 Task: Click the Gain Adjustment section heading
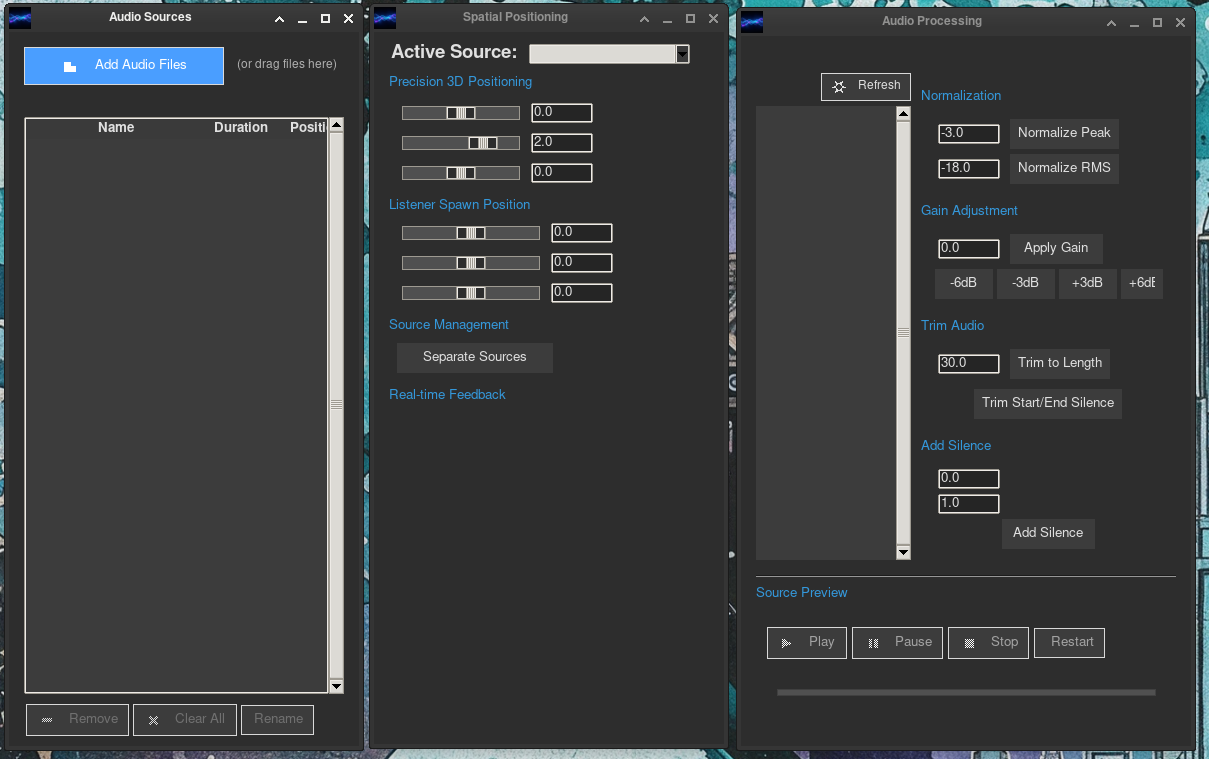coord(968,210)
